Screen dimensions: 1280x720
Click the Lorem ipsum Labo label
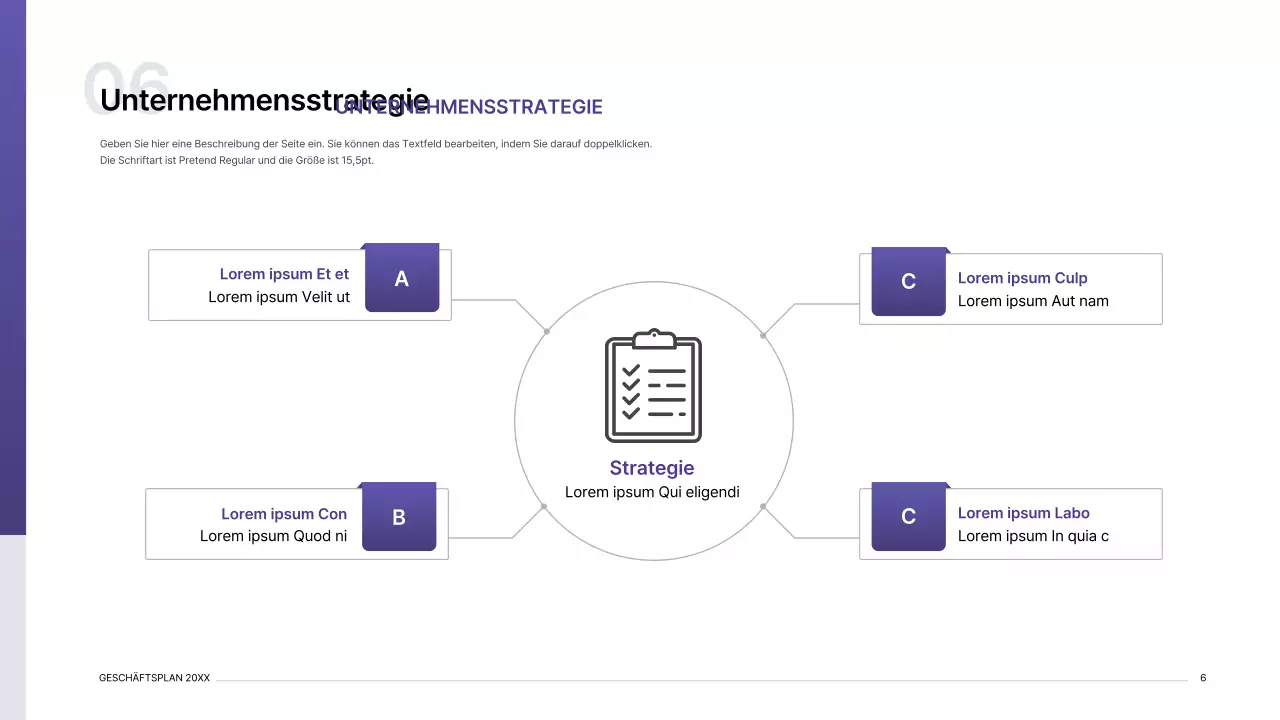click(1024, 513)
